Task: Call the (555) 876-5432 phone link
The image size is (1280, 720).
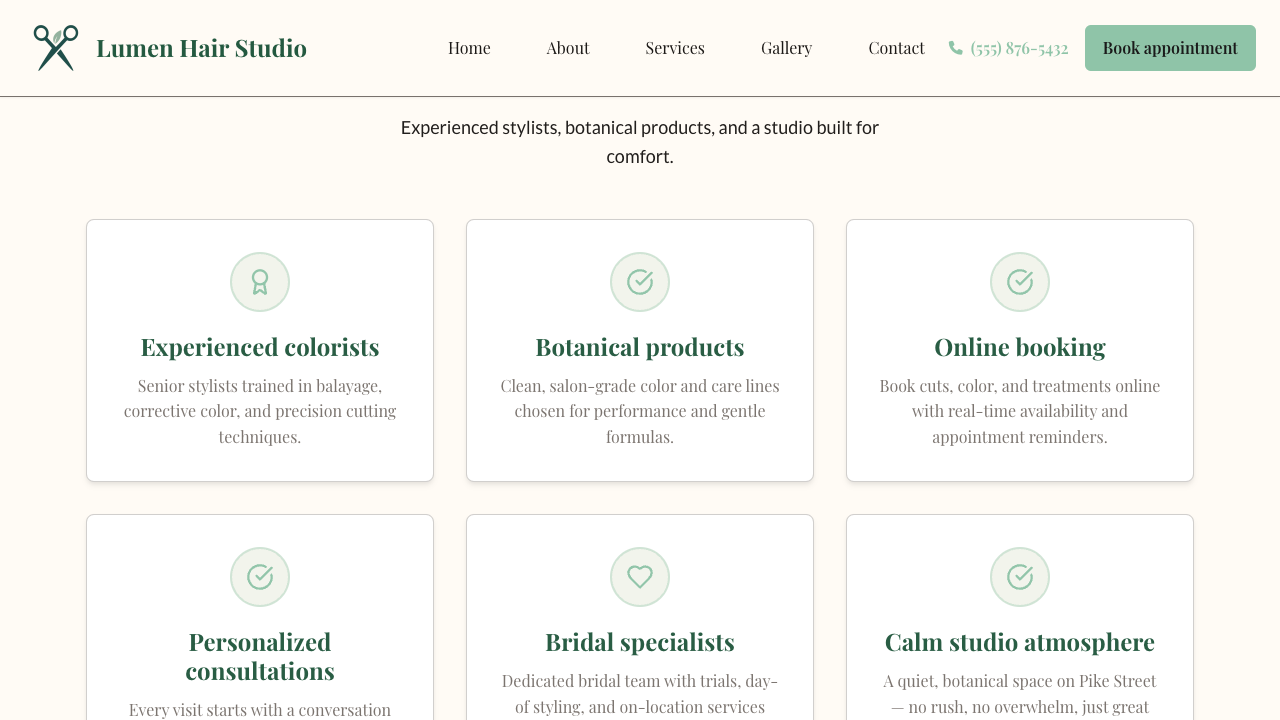Action: (1008, 48)
